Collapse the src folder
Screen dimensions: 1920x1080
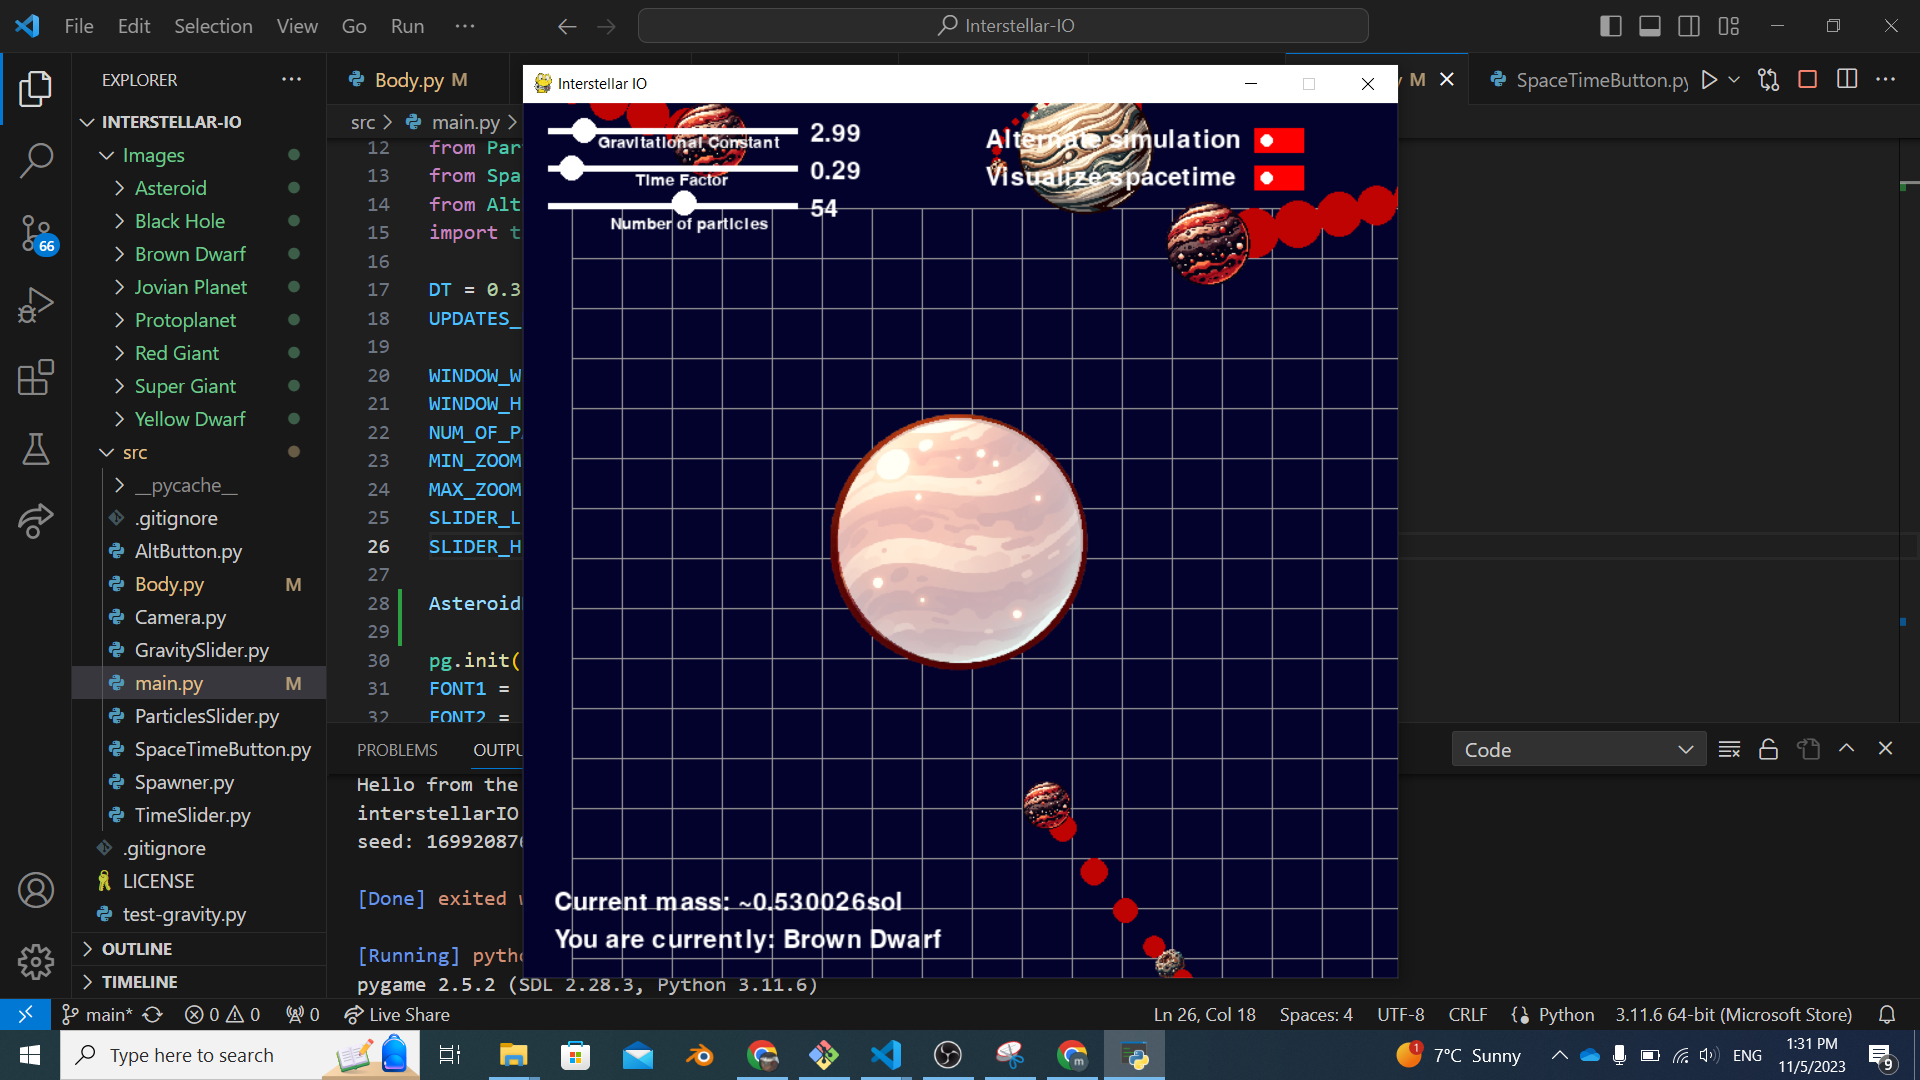[x=134, y=452]
